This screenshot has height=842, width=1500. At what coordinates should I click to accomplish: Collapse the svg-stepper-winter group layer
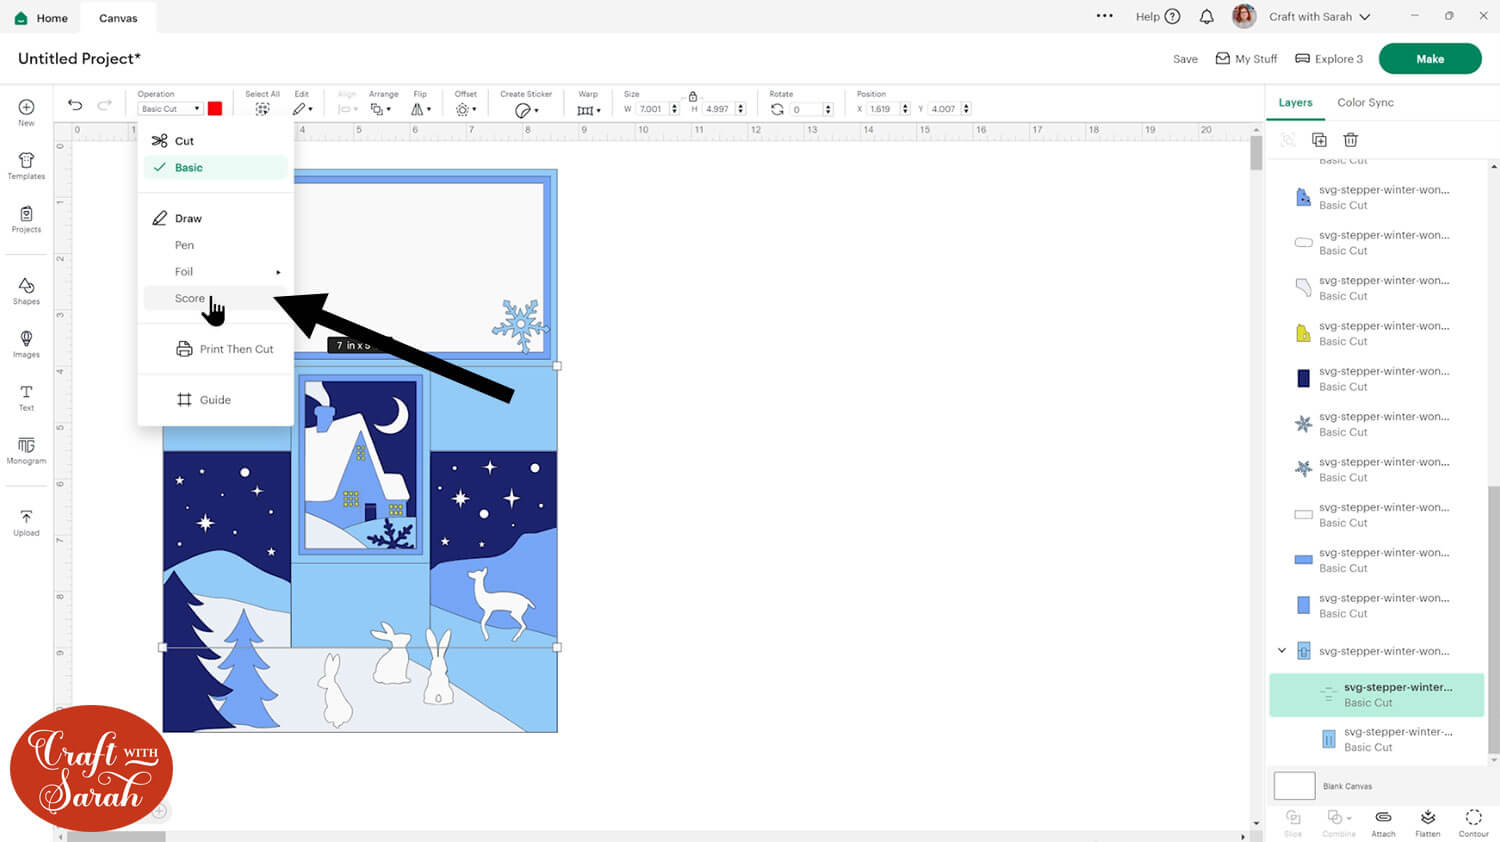(1282, 651)
